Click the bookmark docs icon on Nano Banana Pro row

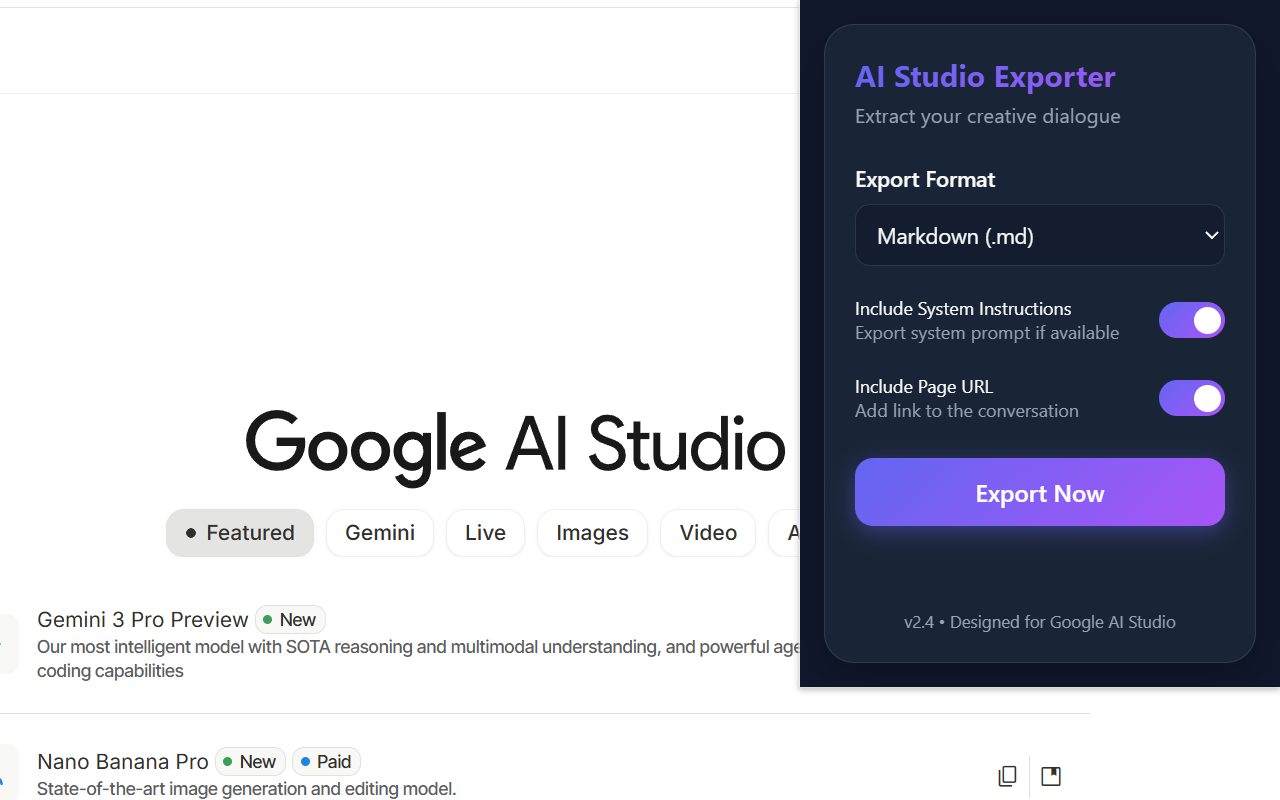tap(1051, 776)
